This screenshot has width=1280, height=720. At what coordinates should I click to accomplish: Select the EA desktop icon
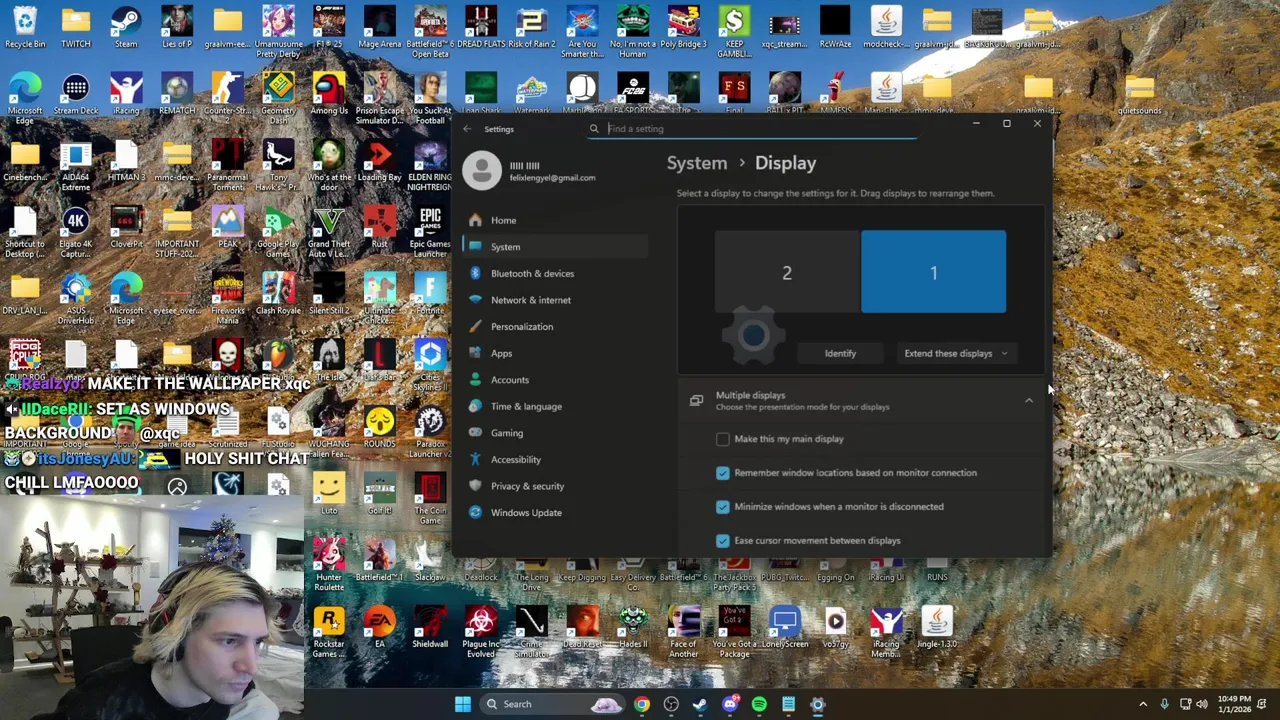click(380, 628)
